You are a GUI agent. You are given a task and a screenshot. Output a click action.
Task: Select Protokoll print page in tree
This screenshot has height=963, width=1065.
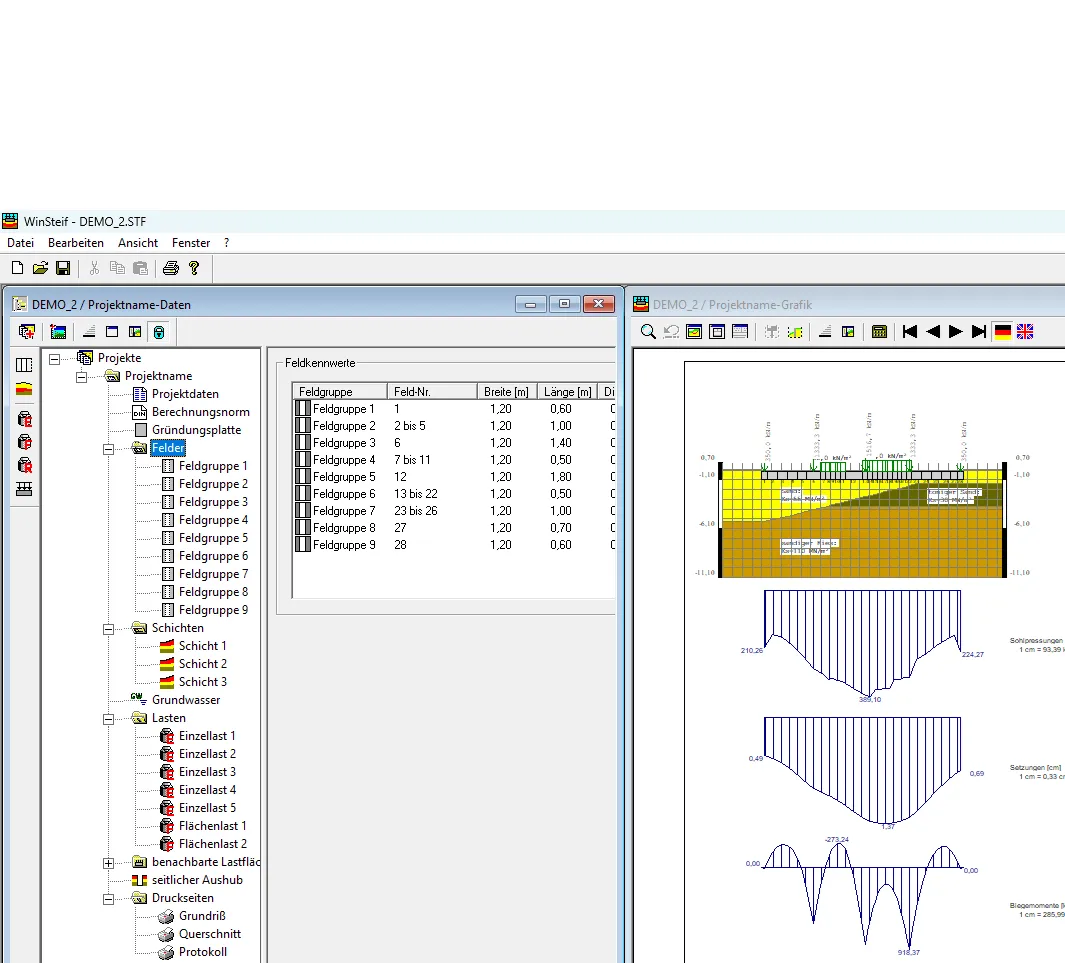(x=202, y=951)
